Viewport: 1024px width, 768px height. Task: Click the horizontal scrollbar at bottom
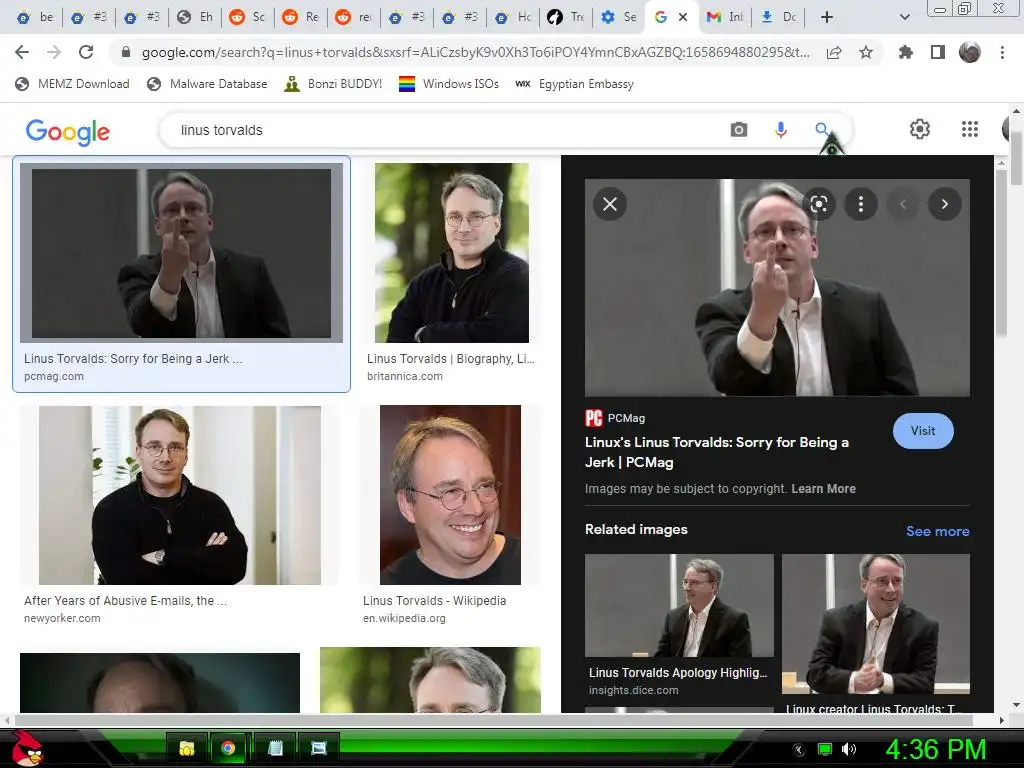tap(494, 720)
